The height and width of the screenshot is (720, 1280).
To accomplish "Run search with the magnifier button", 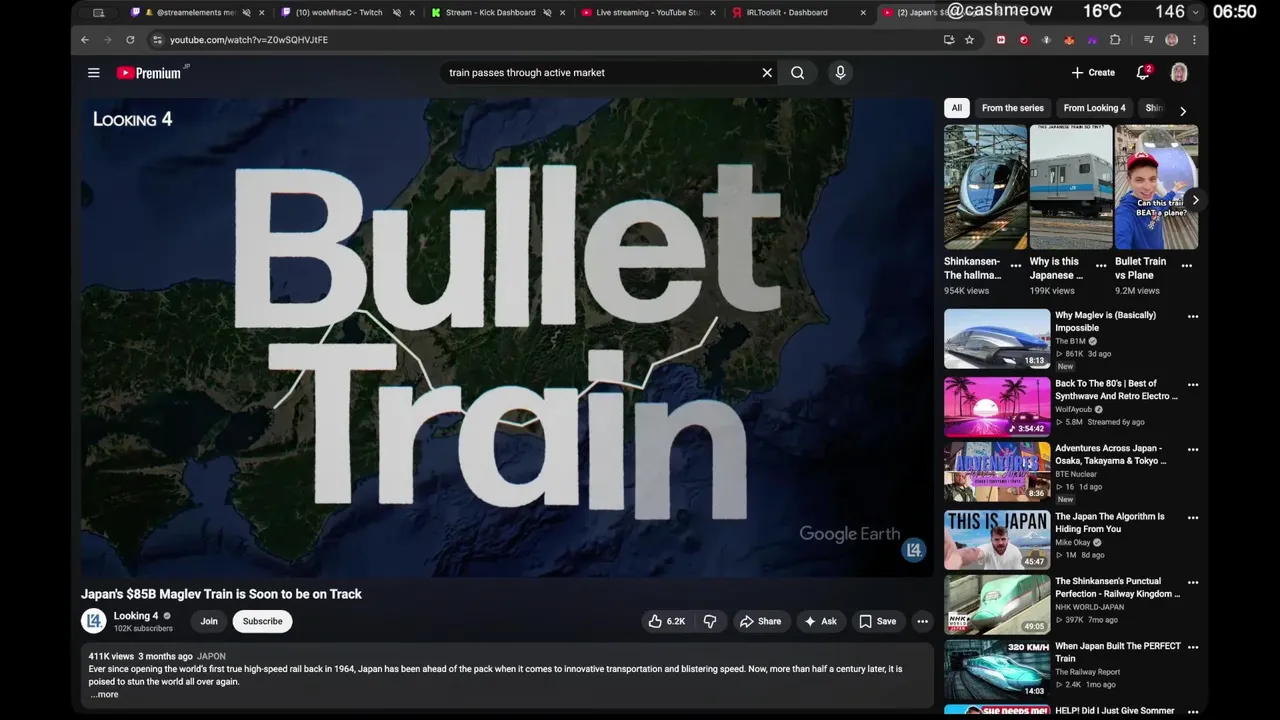I will 797,73.
